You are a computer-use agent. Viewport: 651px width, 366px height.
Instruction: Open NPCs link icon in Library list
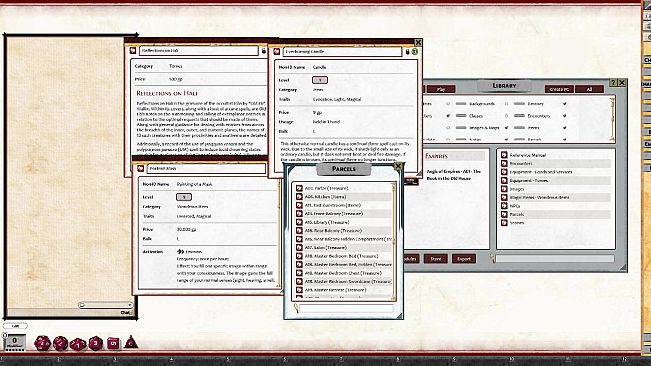(504, 206)
